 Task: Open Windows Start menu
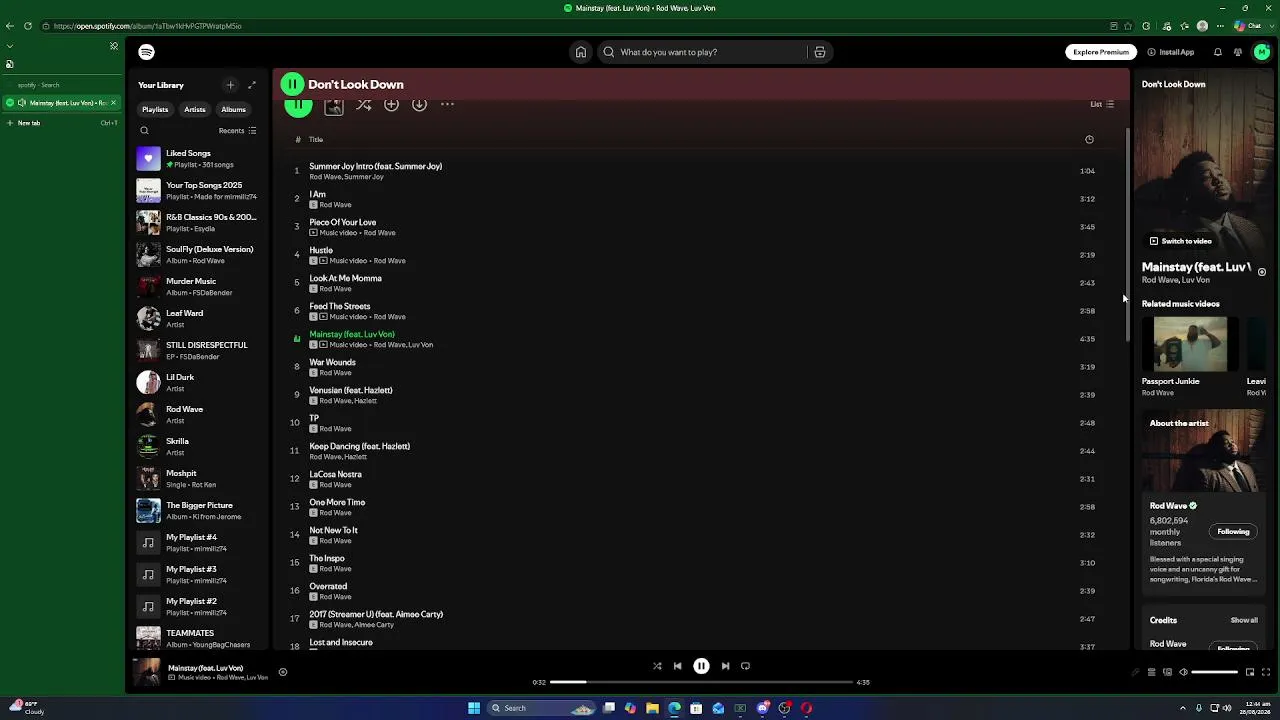474,708
